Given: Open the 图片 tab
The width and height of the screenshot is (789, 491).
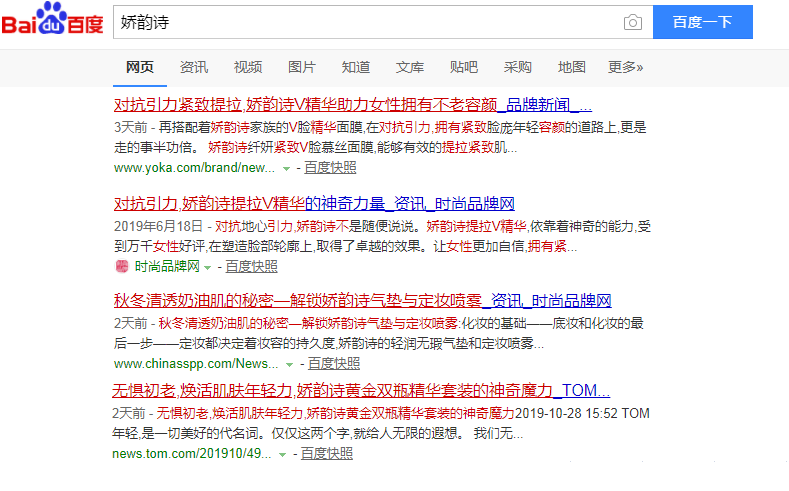Looking at the screenshot, I should (301, 67).
